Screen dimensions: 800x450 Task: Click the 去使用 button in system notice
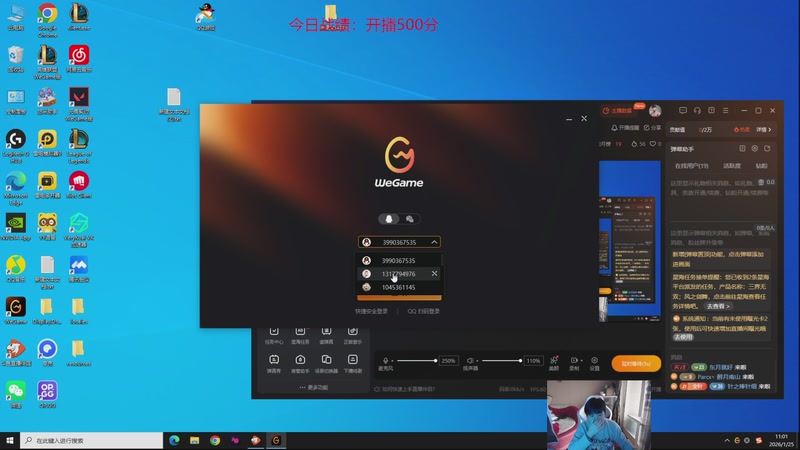click(x=683, y=337)
